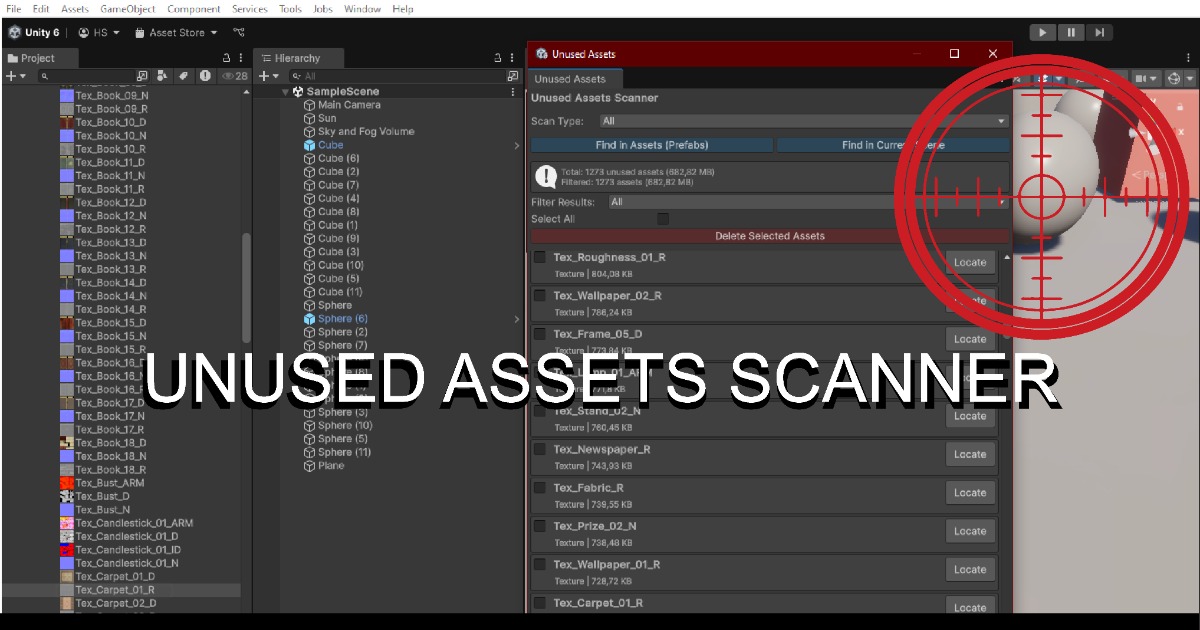Viewport: 1200px width, 630px height.
Task: Locate the Tex_Fabric_R asset
Action: pos(970,492)
